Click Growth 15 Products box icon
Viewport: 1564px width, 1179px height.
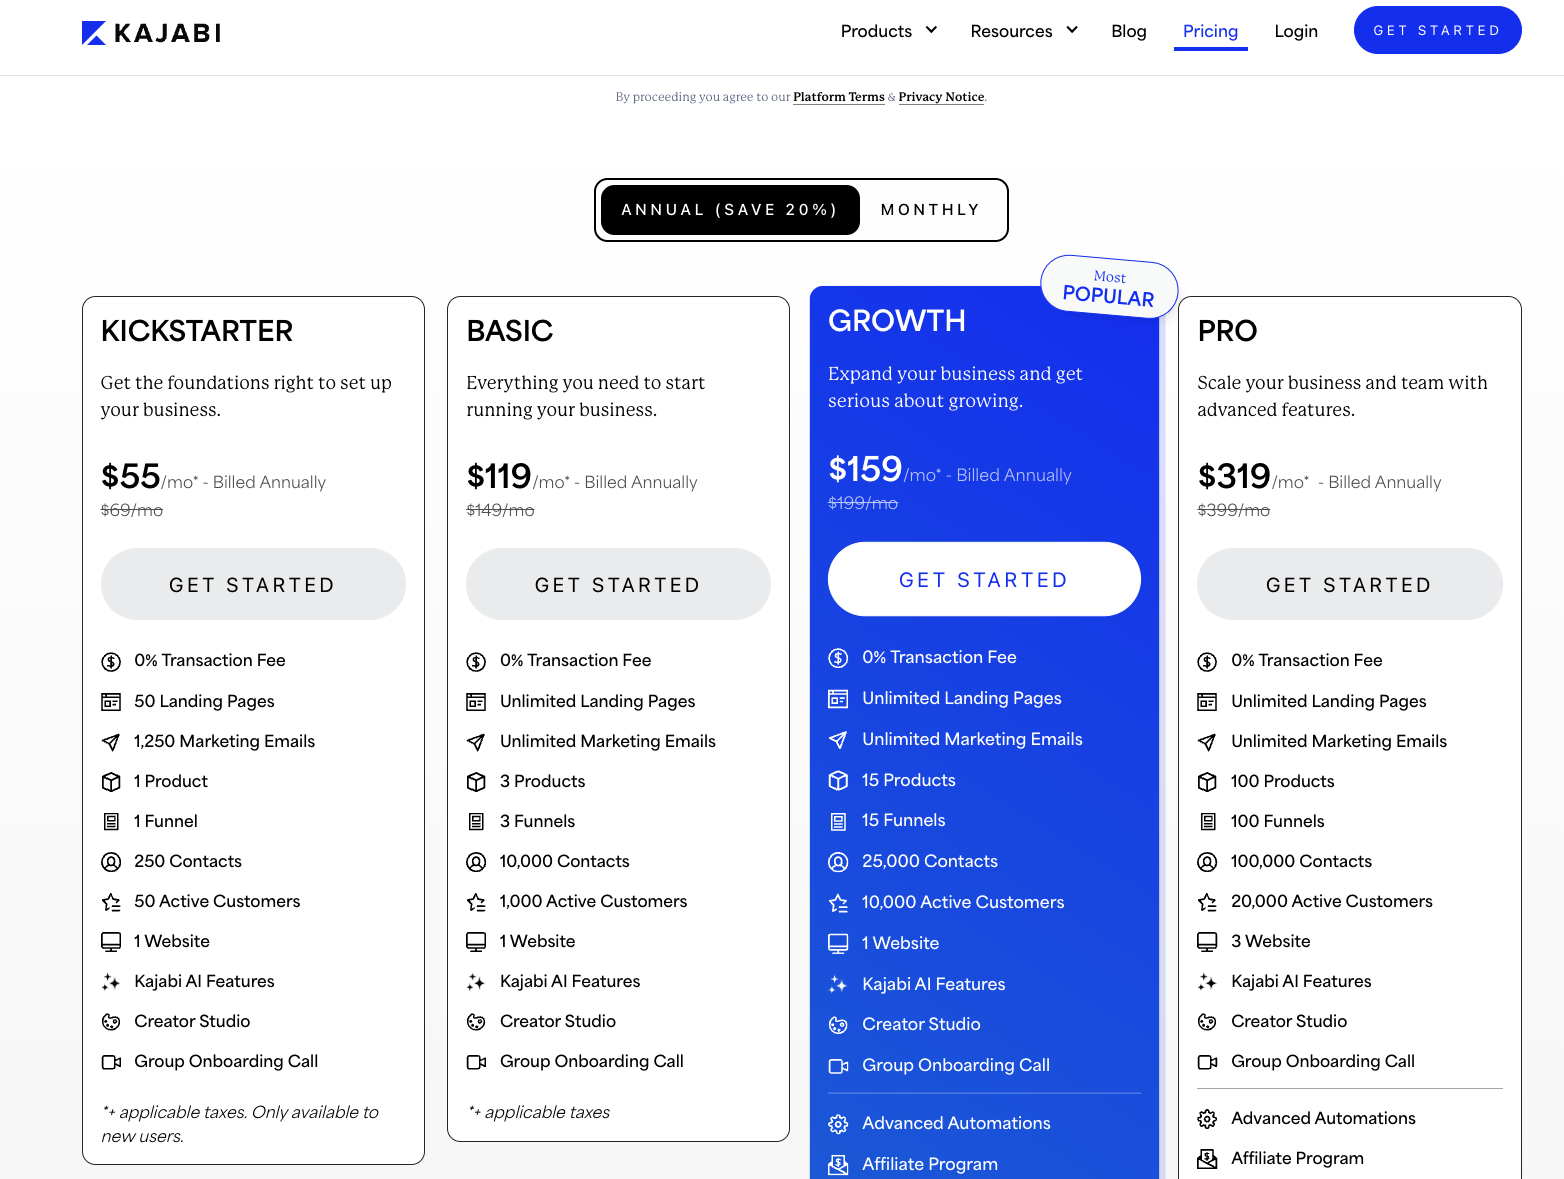[x=838, y=781]
